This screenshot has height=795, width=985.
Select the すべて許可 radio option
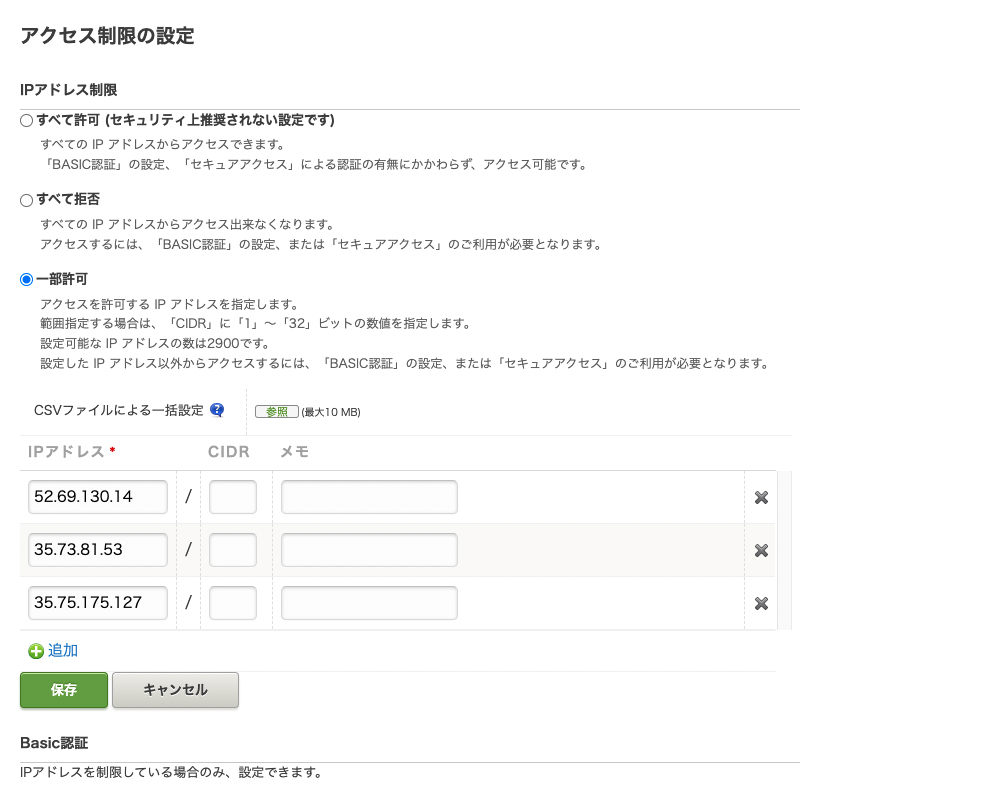click(x=26, y=120)
